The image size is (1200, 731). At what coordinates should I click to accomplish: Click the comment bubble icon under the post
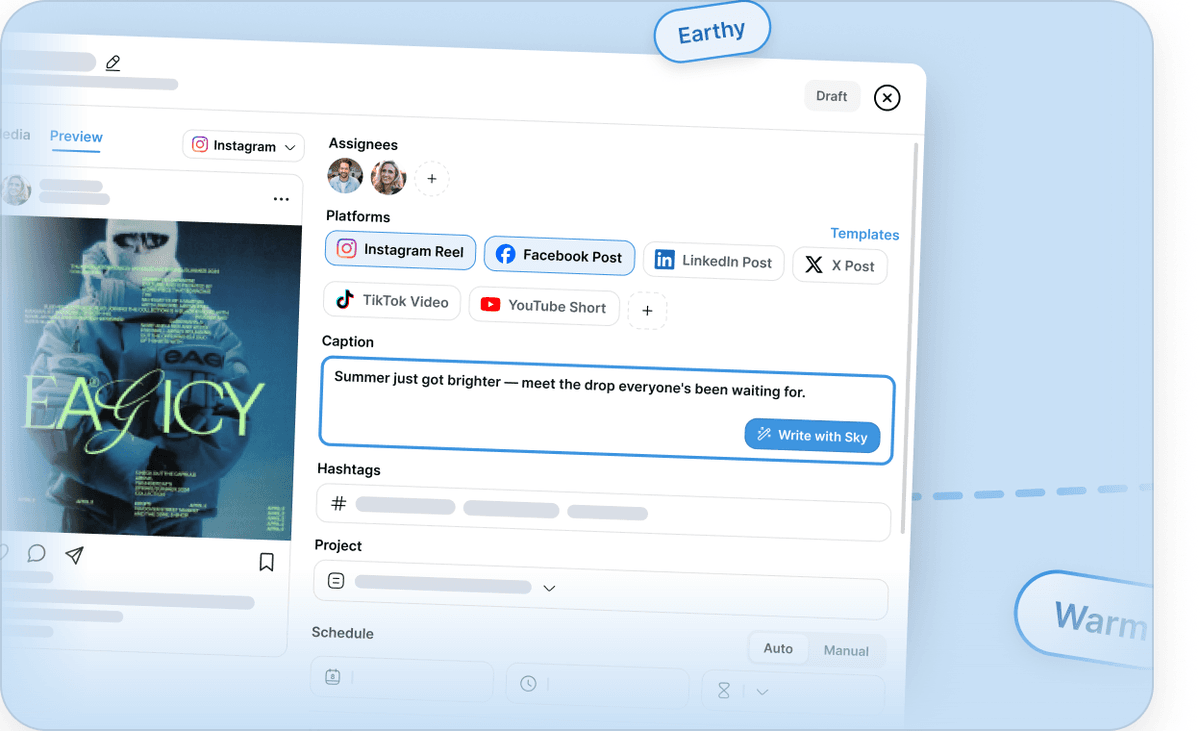(37, 553)
